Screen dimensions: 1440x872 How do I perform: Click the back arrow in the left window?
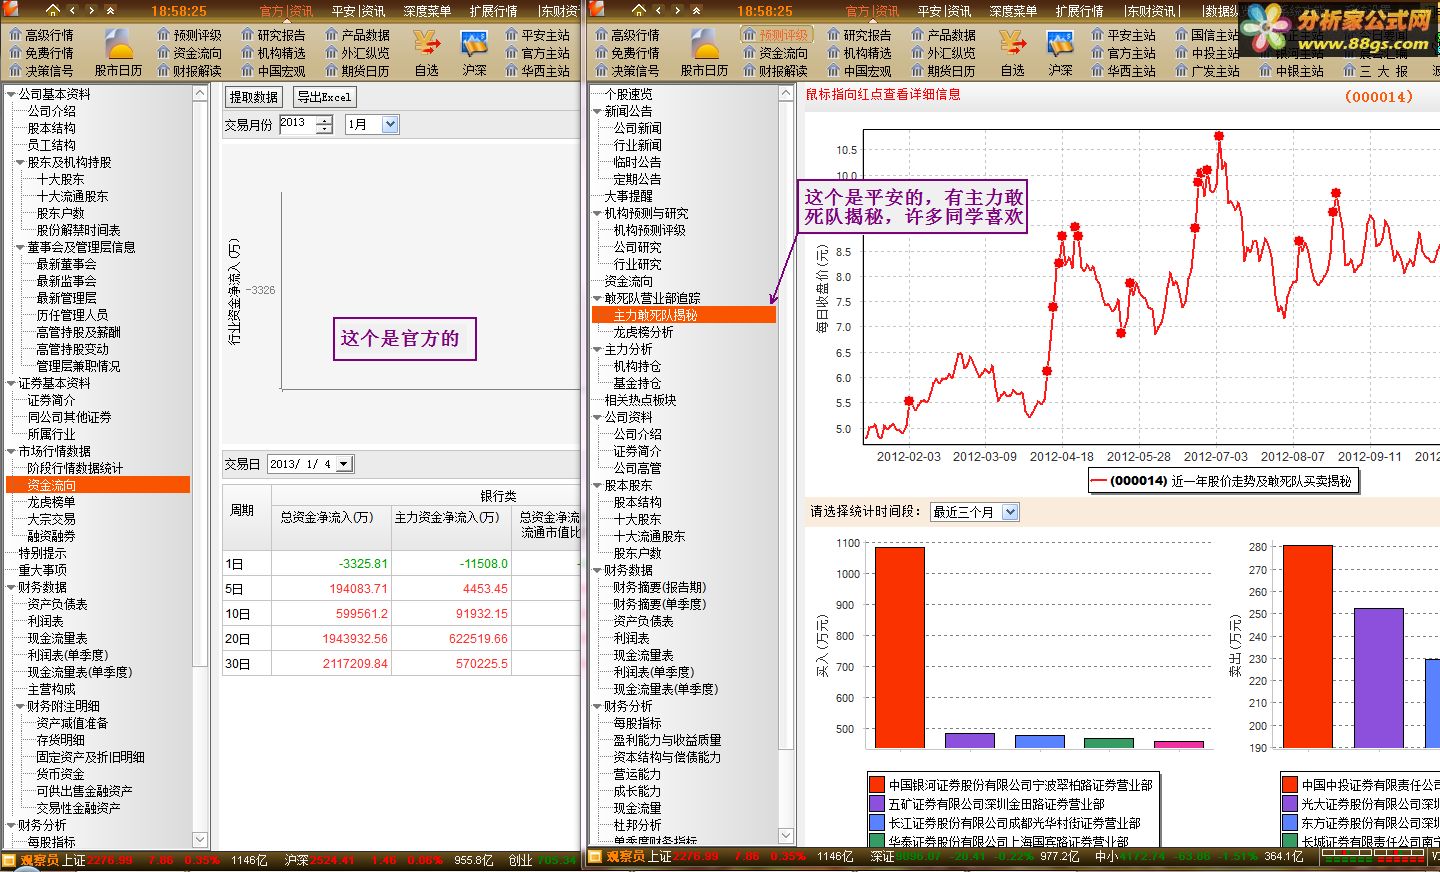73,10
